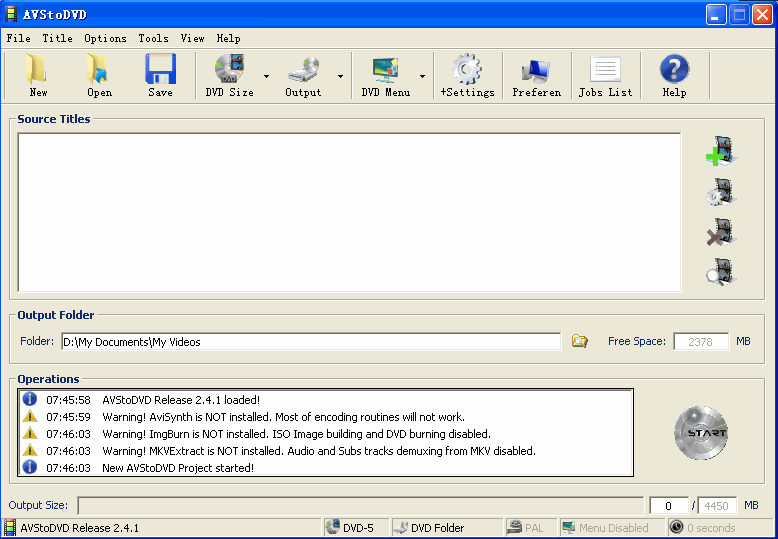
Task: Expand Output dropdown arrow
Action: (340, 76)
